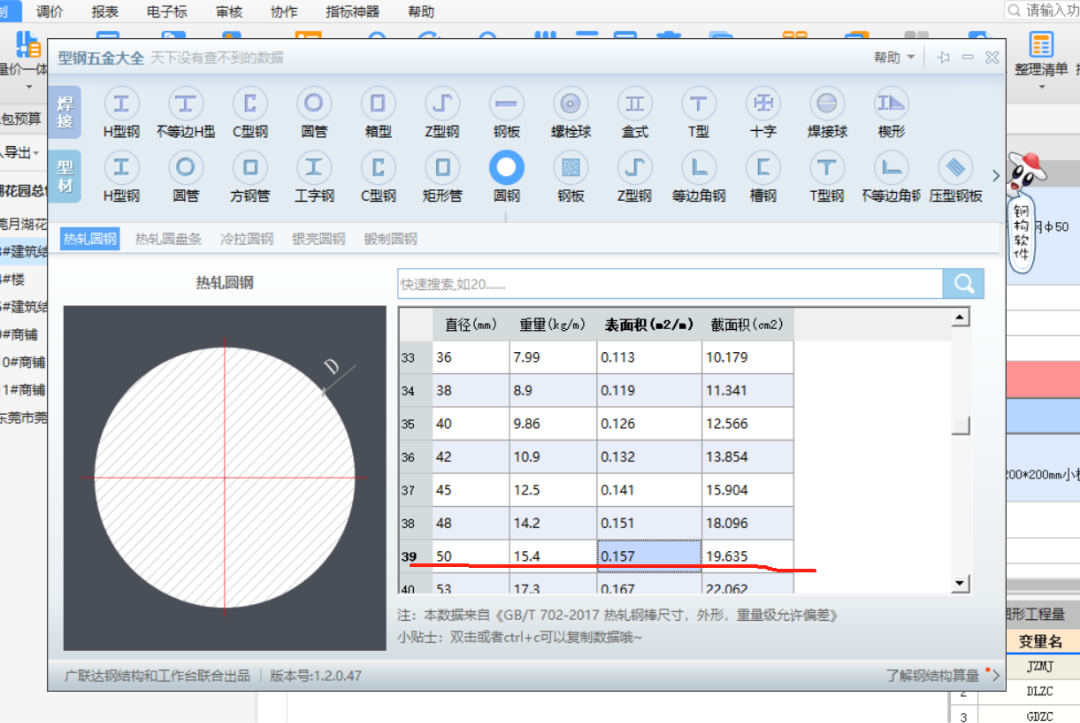Click the vertical scrollbar thumb of table

click(x=960, y=426)
